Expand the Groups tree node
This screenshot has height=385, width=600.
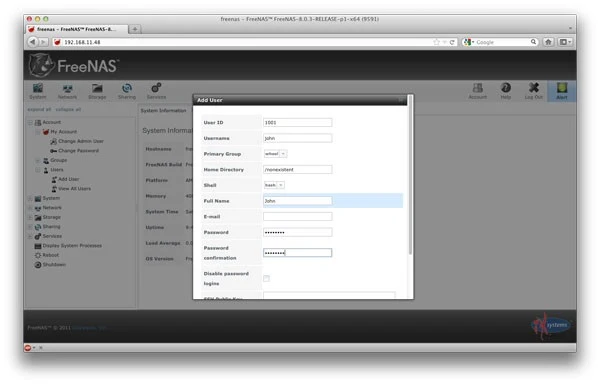tap(38, 160)
